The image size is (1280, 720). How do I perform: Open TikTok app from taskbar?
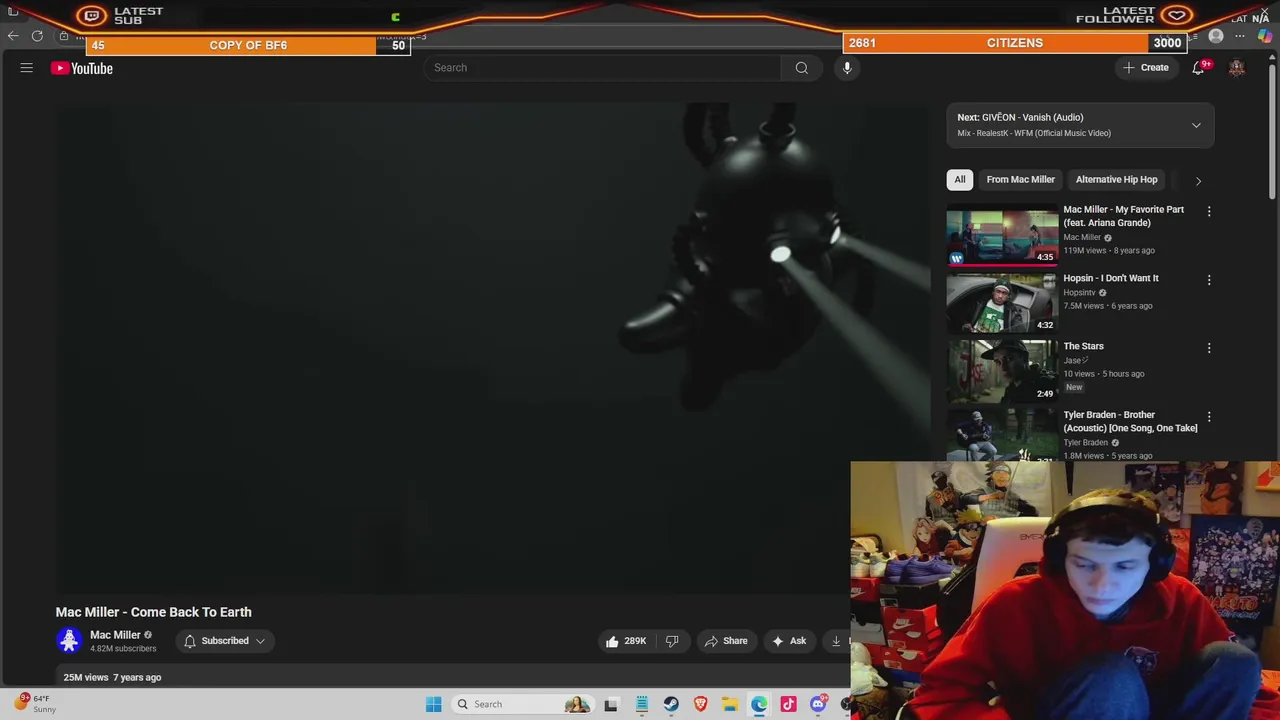[789, 704]
